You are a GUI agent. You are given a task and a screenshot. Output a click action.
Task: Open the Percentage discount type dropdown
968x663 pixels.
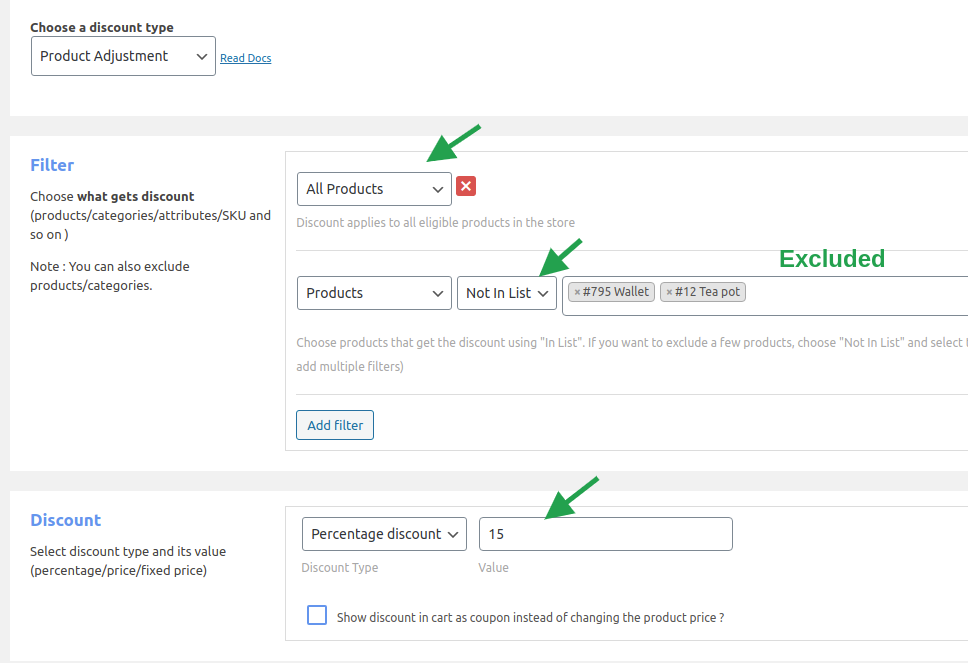click(384, 534)
